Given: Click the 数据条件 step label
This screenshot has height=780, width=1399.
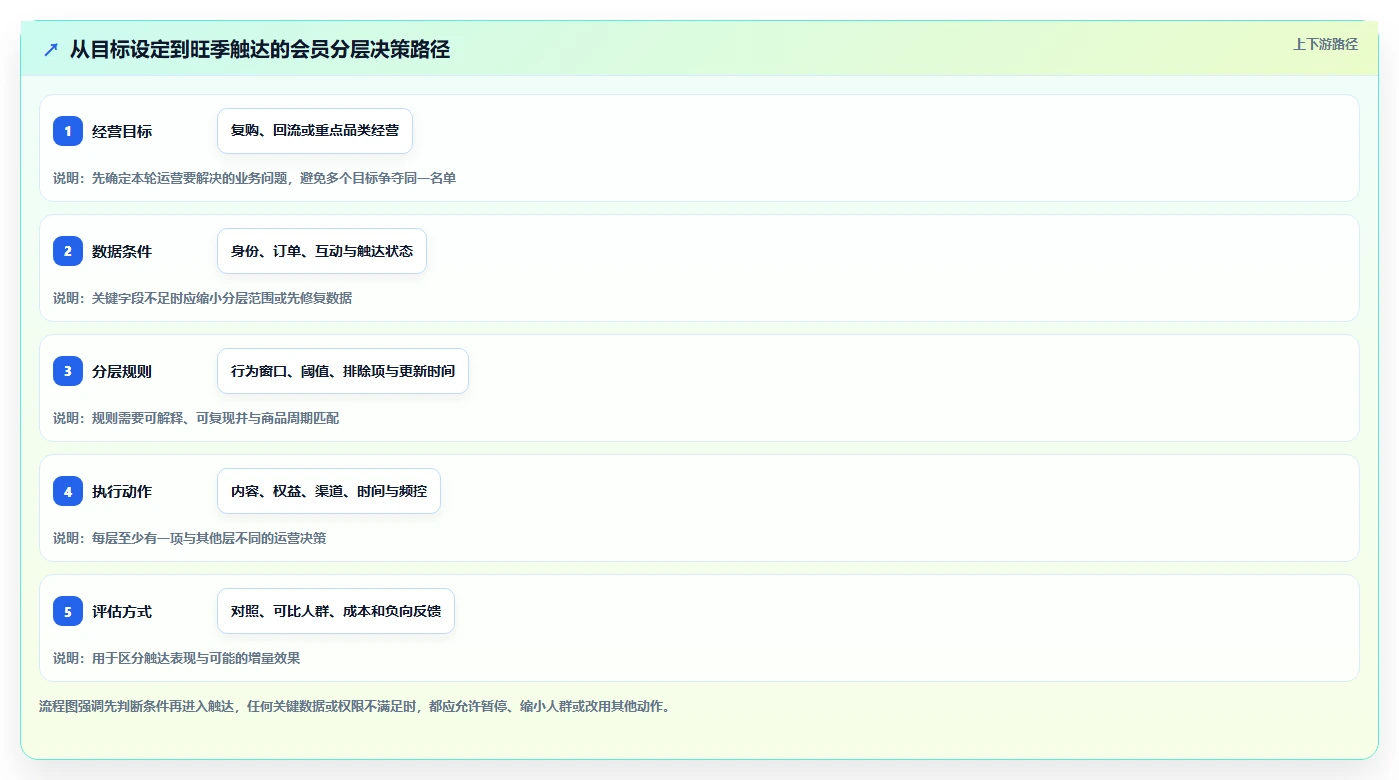Looking at the screenshot, I should click(122, 251).
